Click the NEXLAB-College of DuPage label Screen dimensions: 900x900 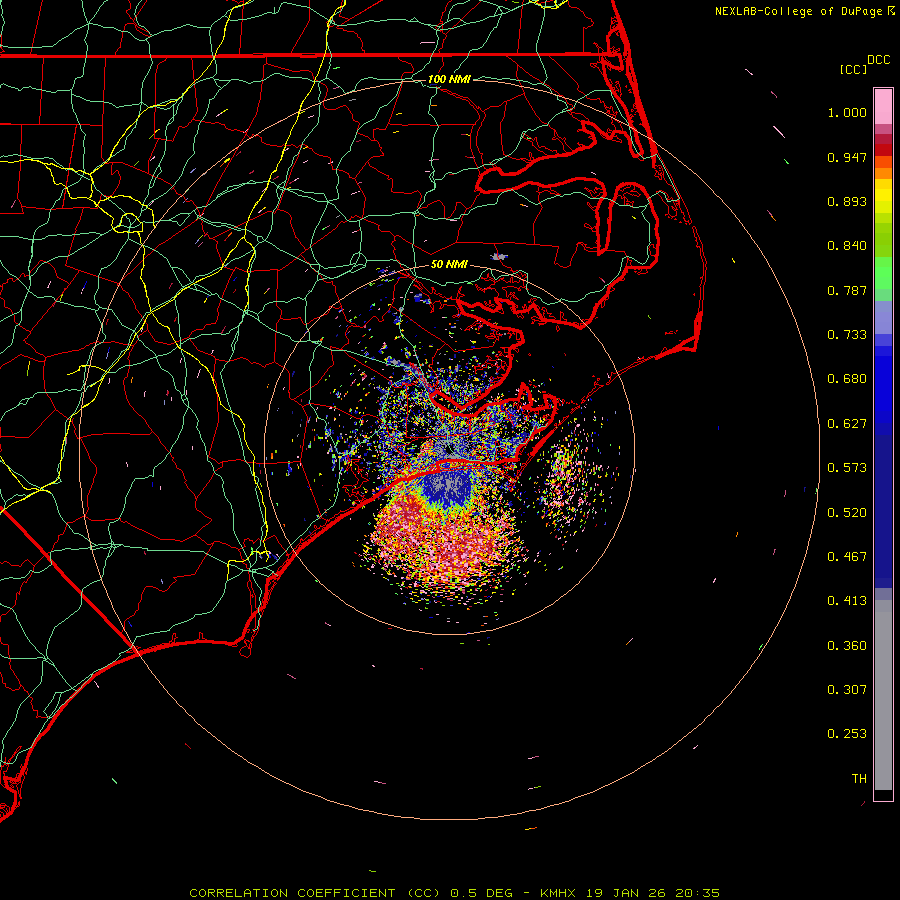pyautogui.click(x=800, y=11)
